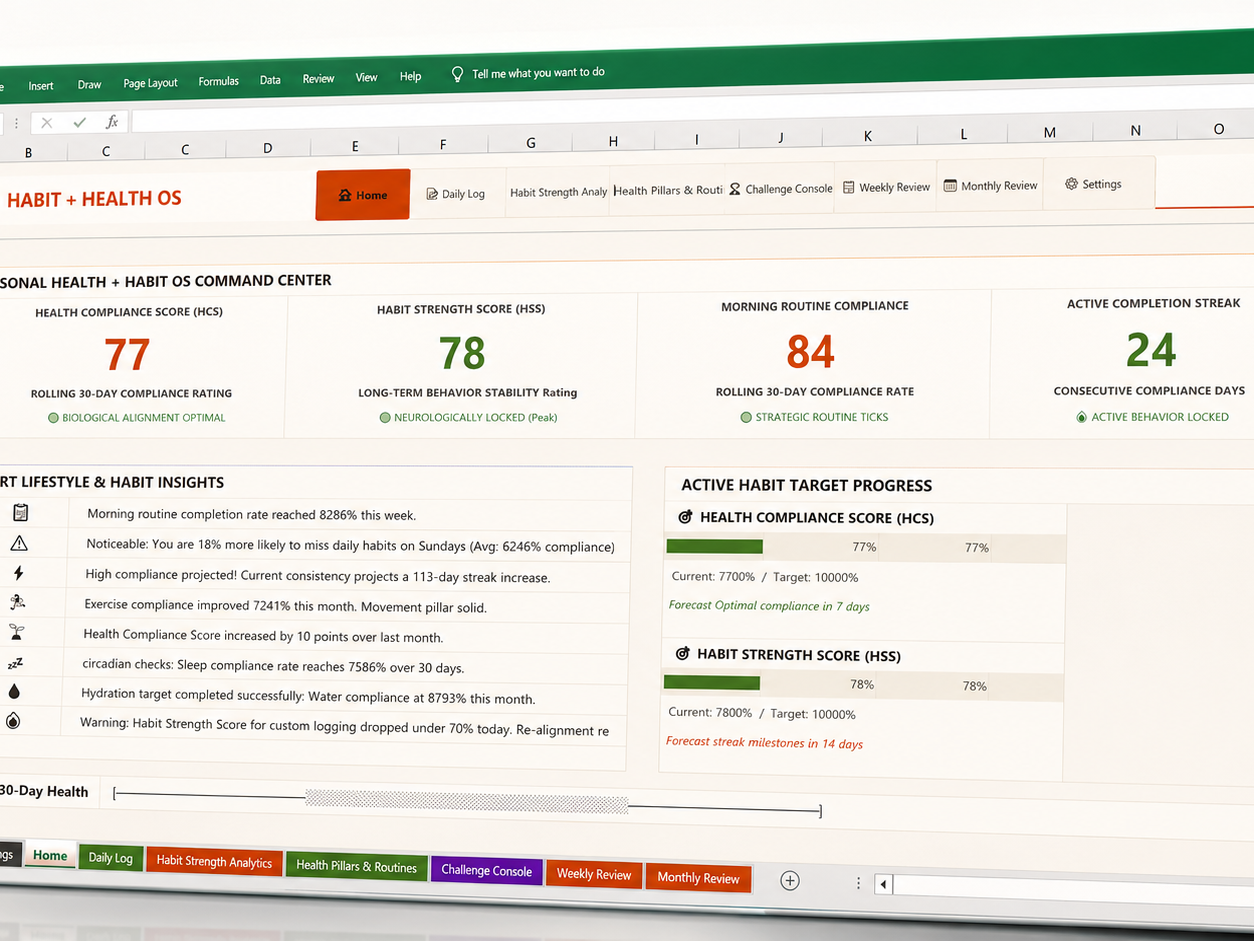This screenshot has height=941, width=1254.
Task: Click the fx insert function icon
Action: (112, 122)
